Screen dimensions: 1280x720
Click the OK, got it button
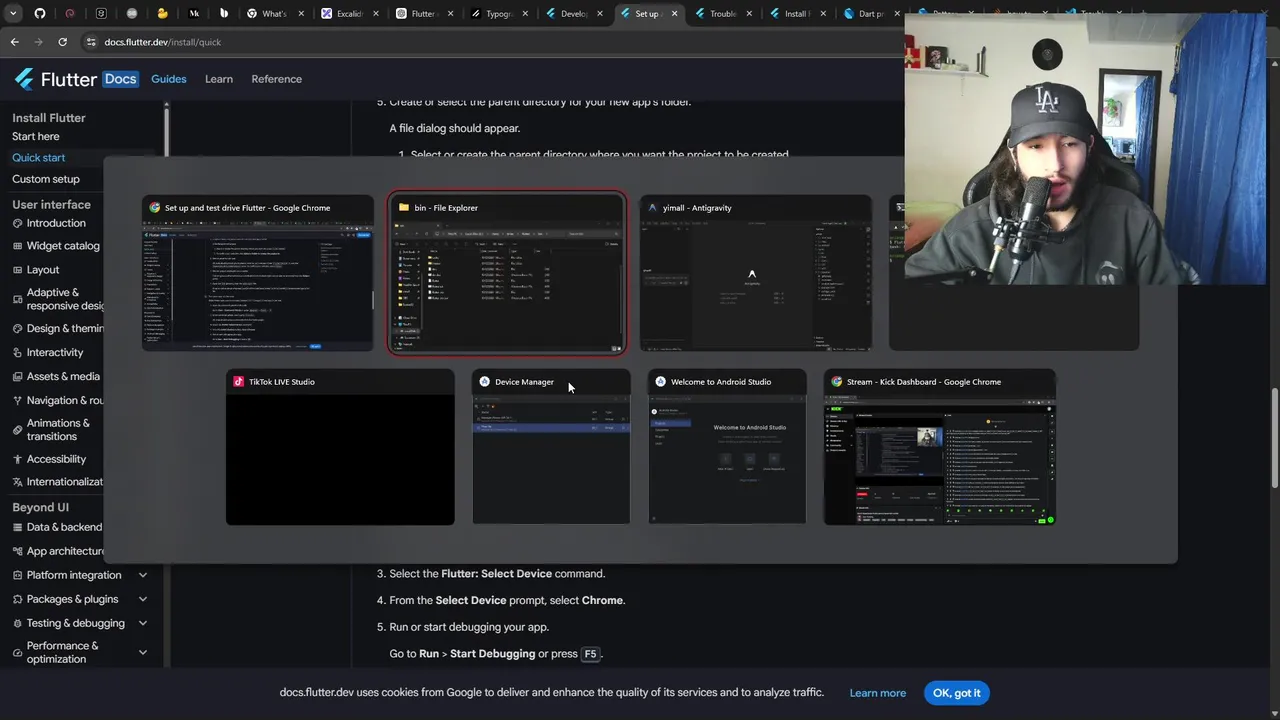click(x=957, y=693)
